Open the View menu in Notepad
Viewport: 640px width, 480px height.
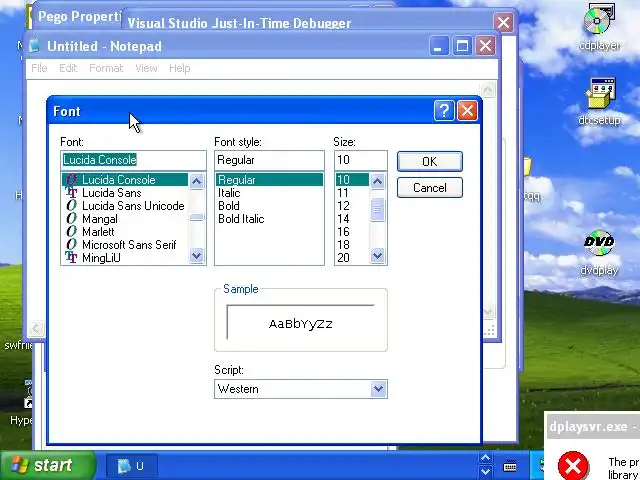(x=146, y=68)
